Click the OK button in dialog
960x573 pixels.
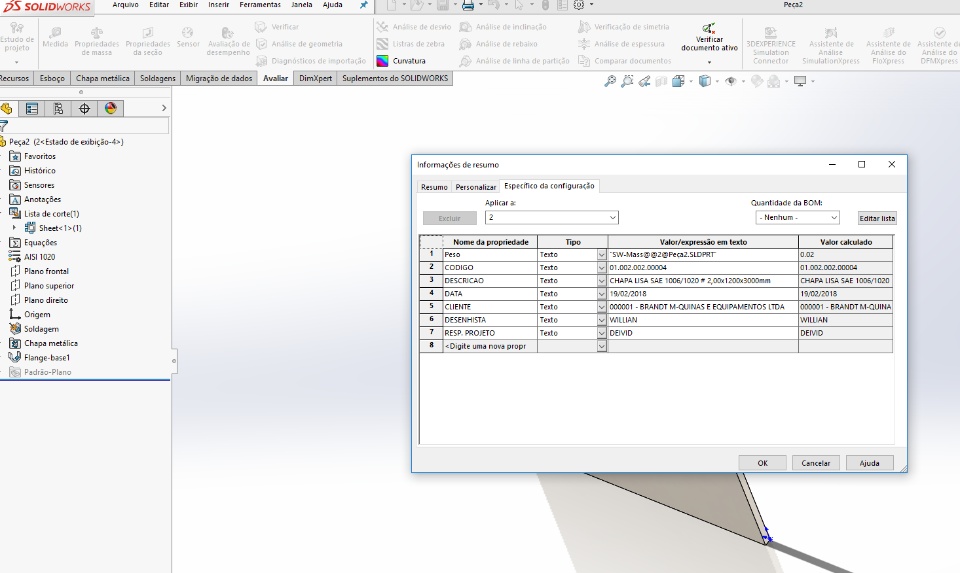pos(762,463)
